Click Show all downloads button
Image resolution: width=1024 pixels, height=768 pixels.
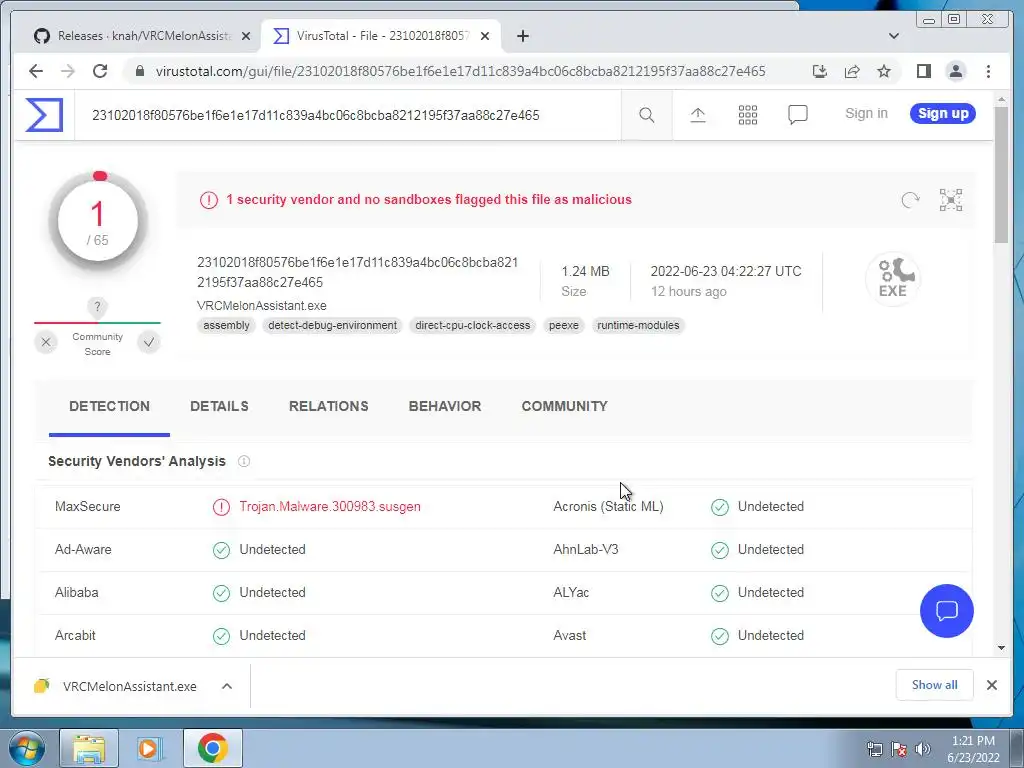[935, 684]
